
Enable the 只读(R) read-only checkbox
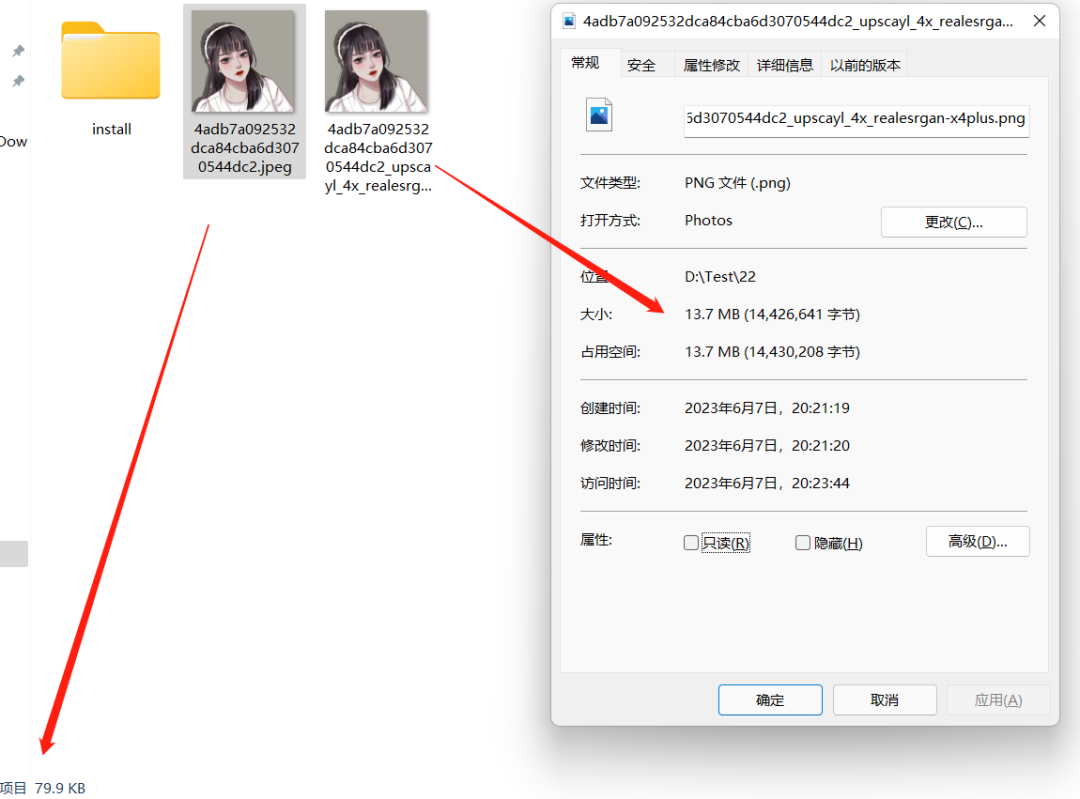point(690,542)
